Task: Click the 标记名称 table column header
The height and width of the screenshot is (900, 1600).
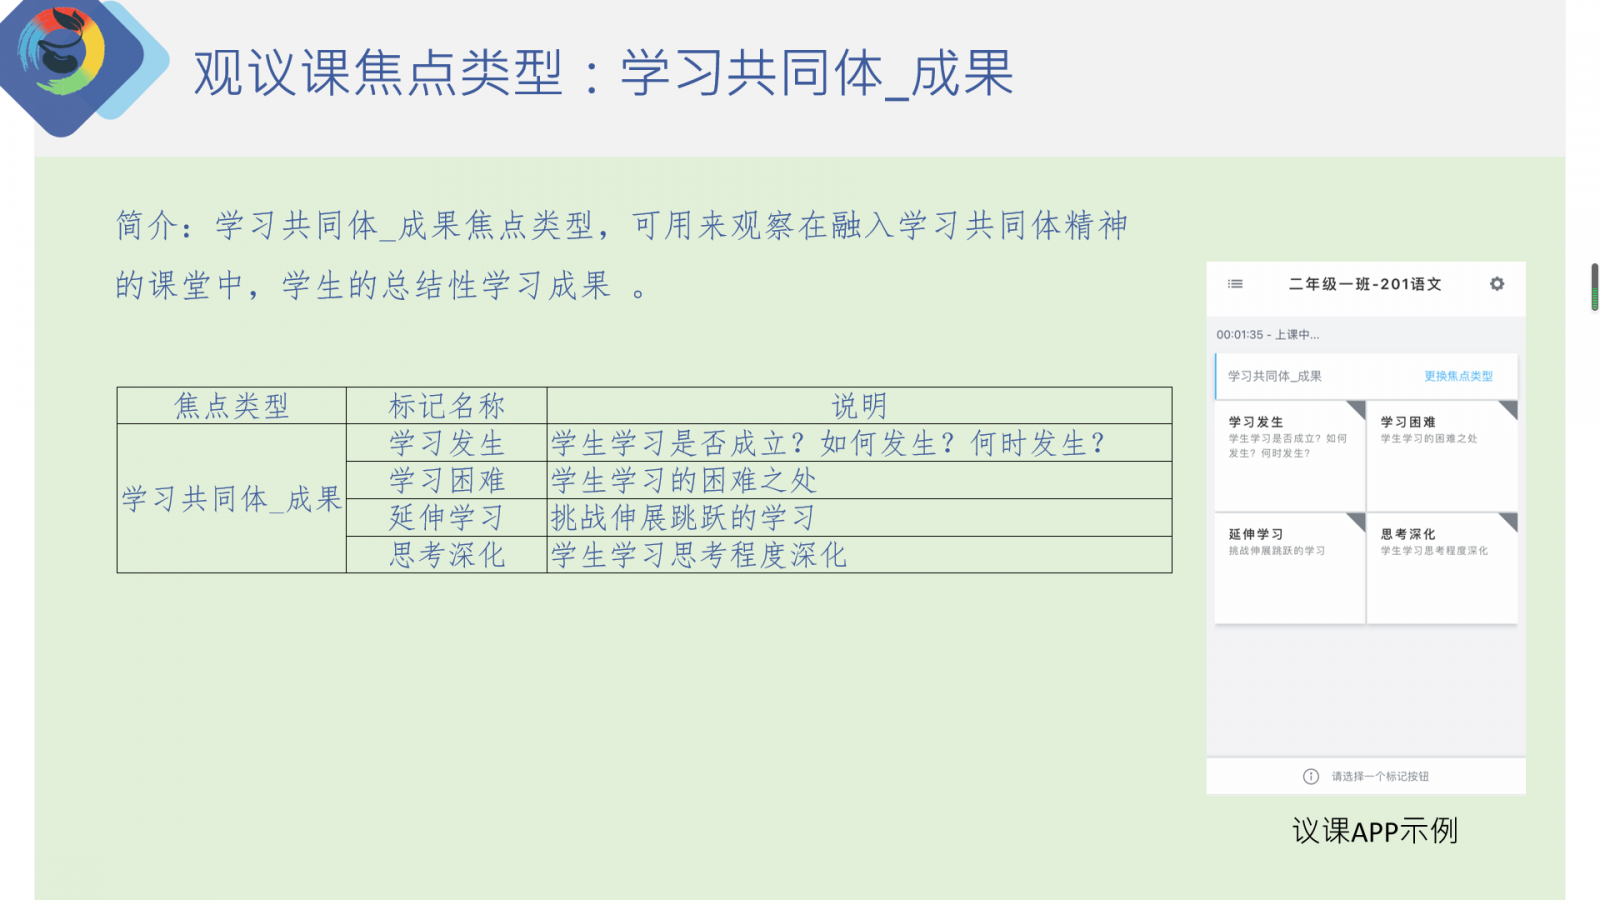Action: click(x=446, y=406)
